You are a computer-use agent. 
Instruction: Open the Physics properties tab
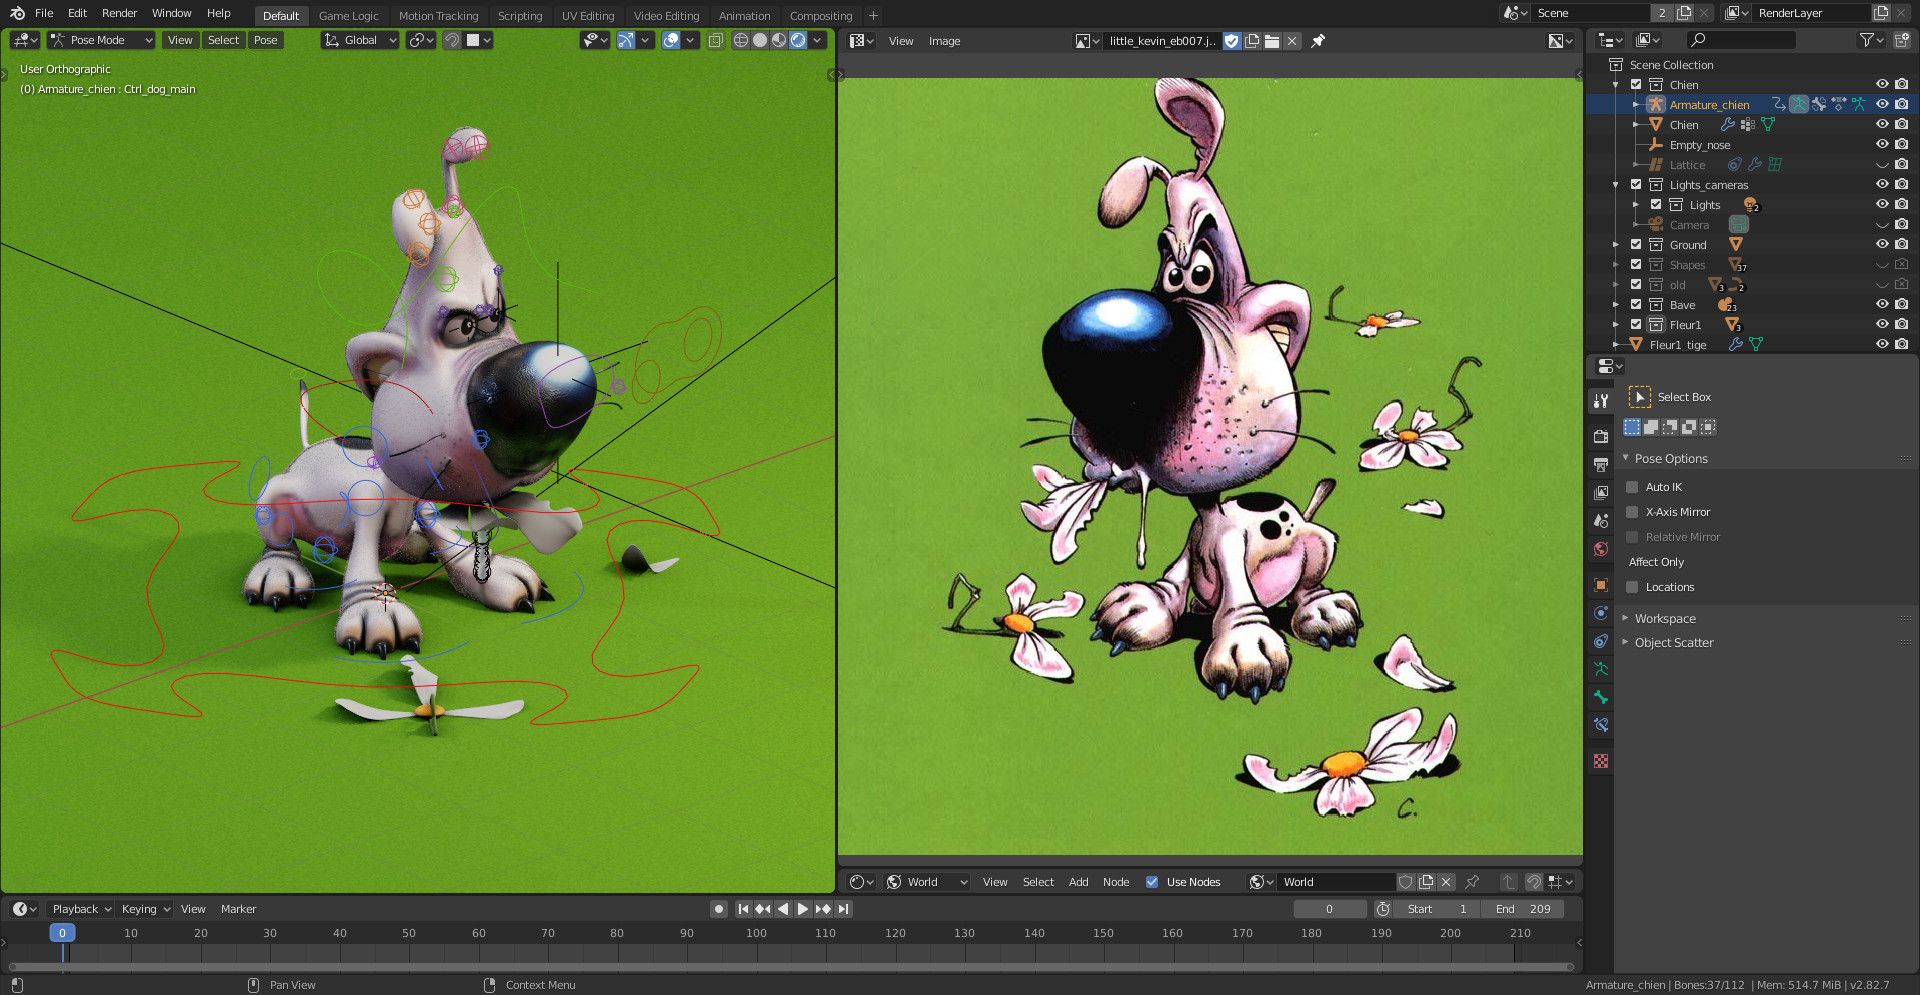pos(1601,613)
